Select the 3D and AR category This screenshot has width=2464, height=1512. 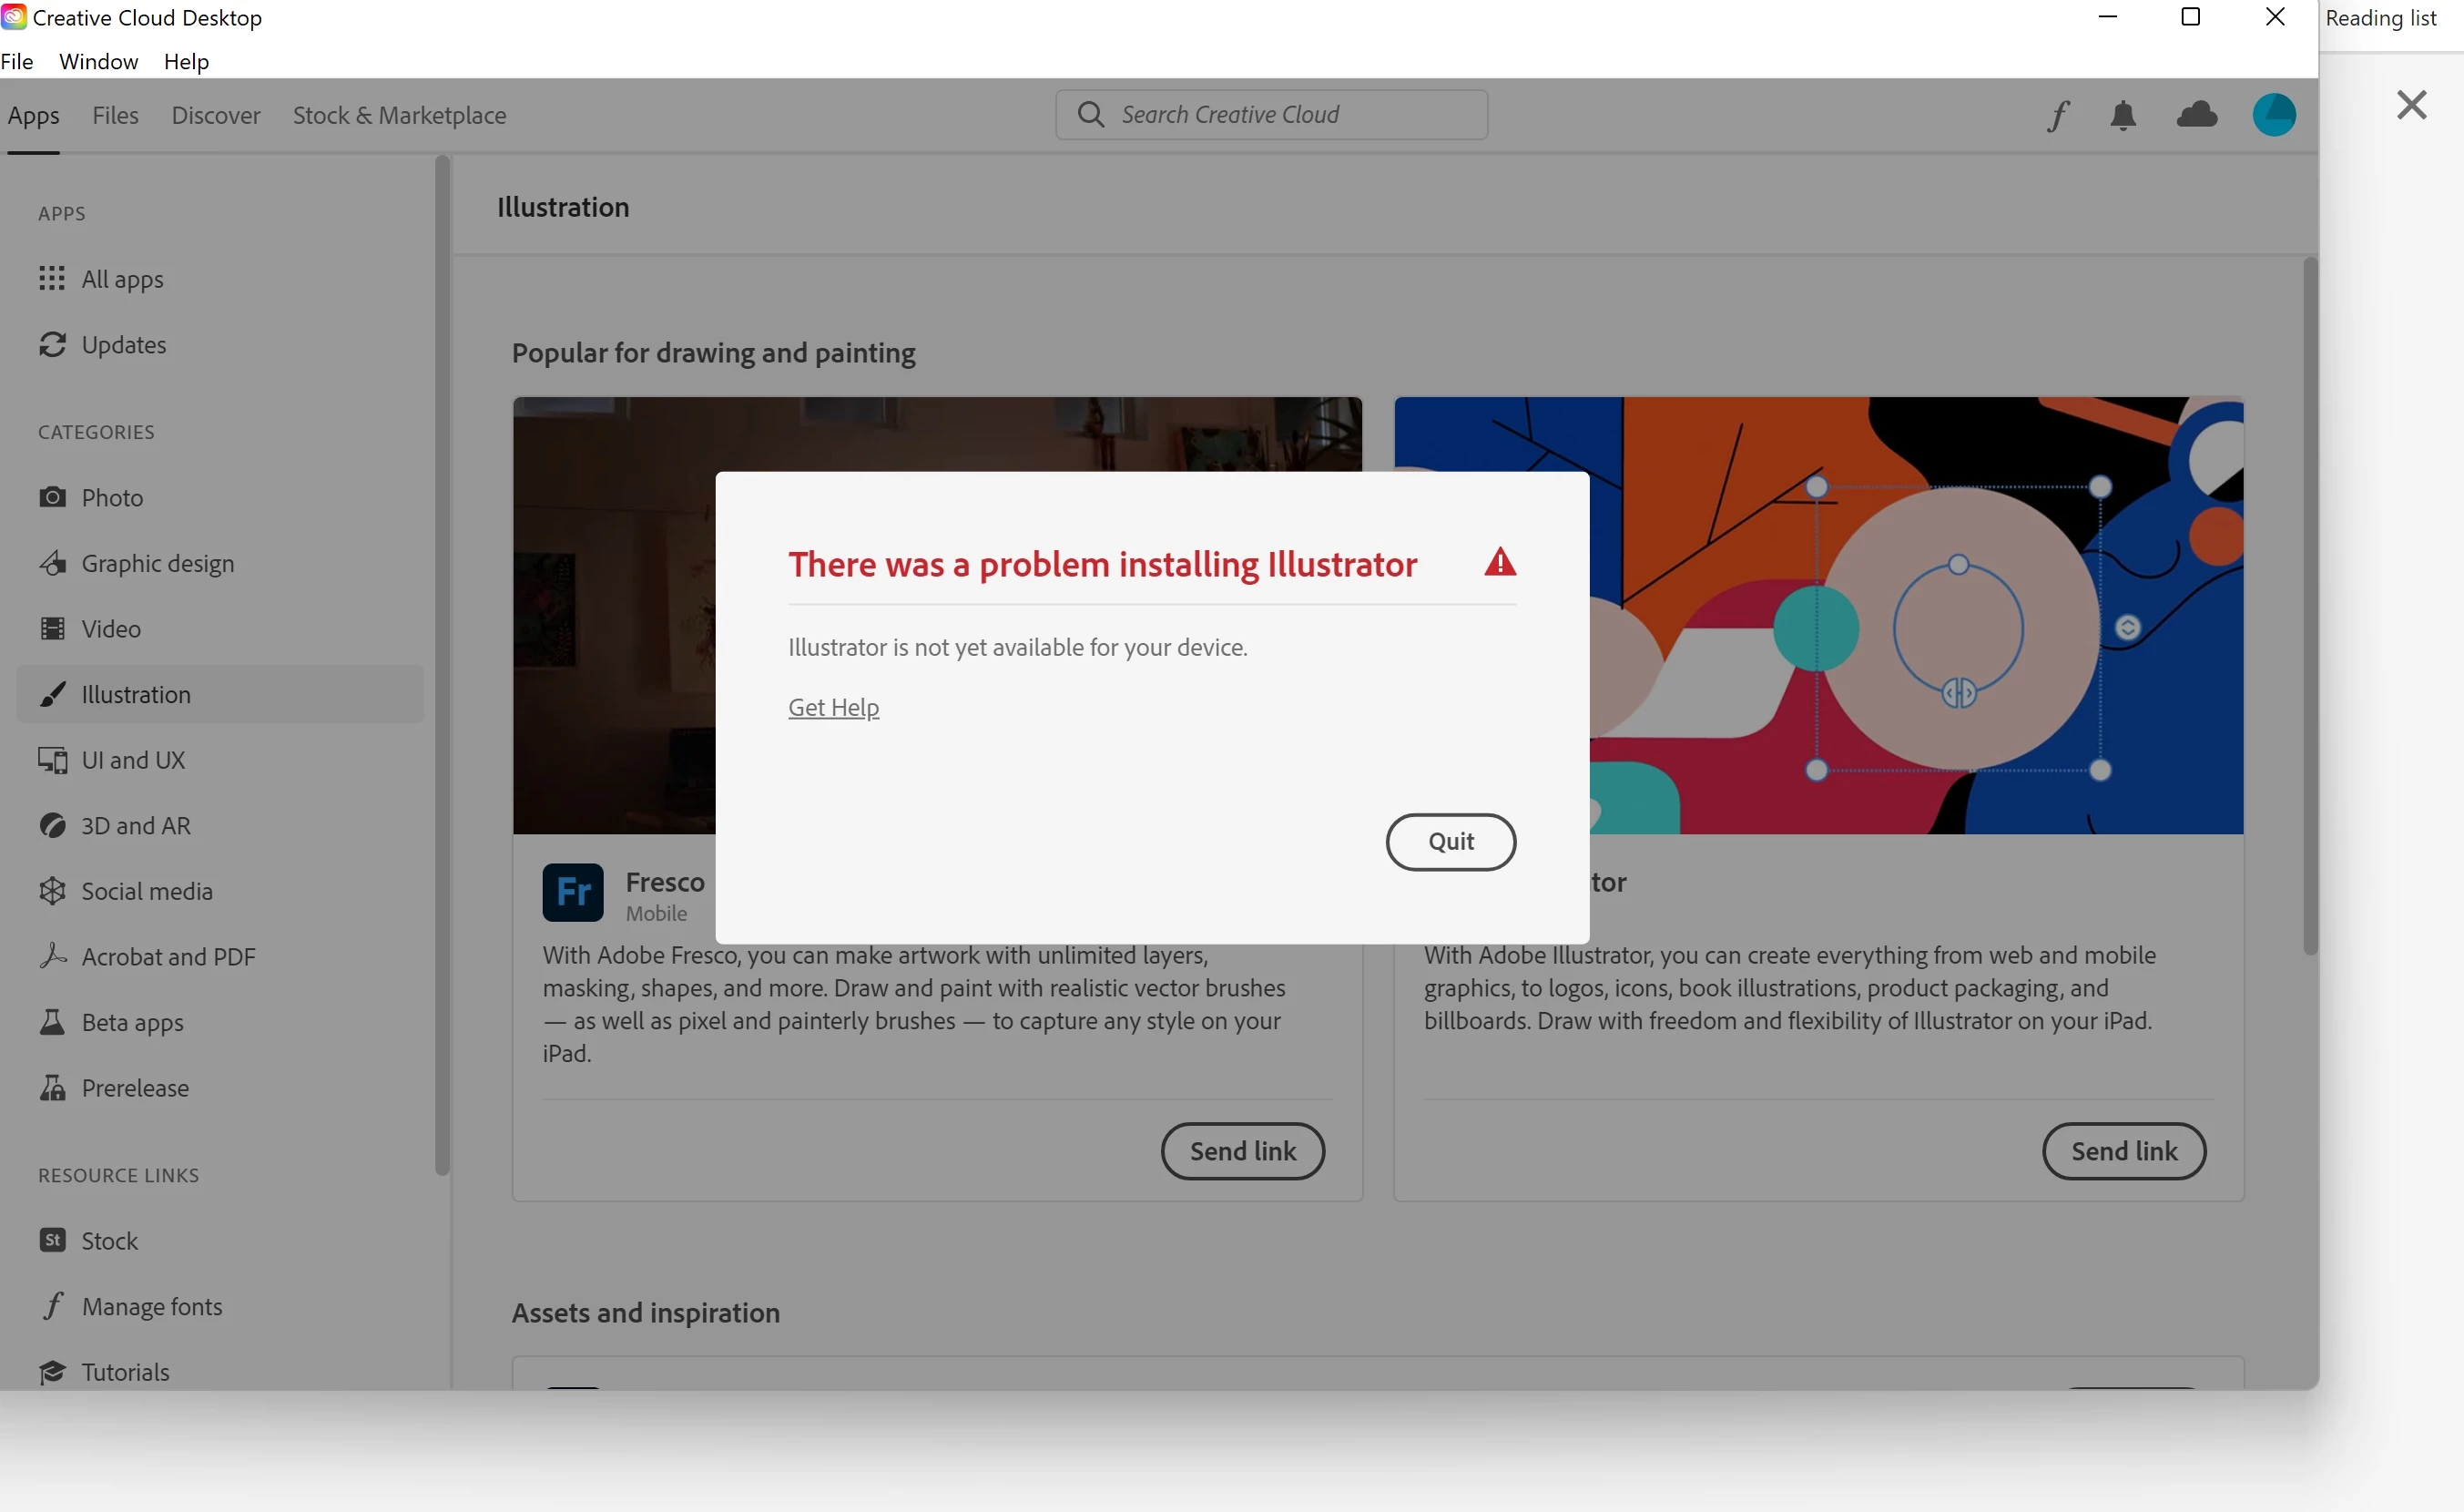(135, 826)
